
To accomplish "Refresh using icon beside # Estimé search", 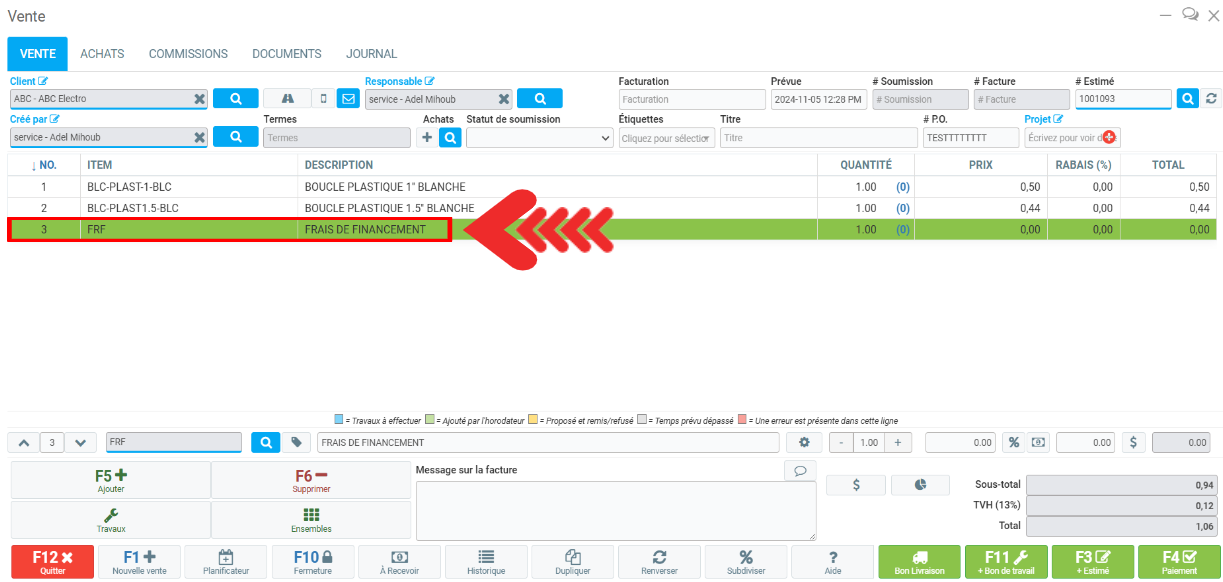I will [x=1212, y=99].
